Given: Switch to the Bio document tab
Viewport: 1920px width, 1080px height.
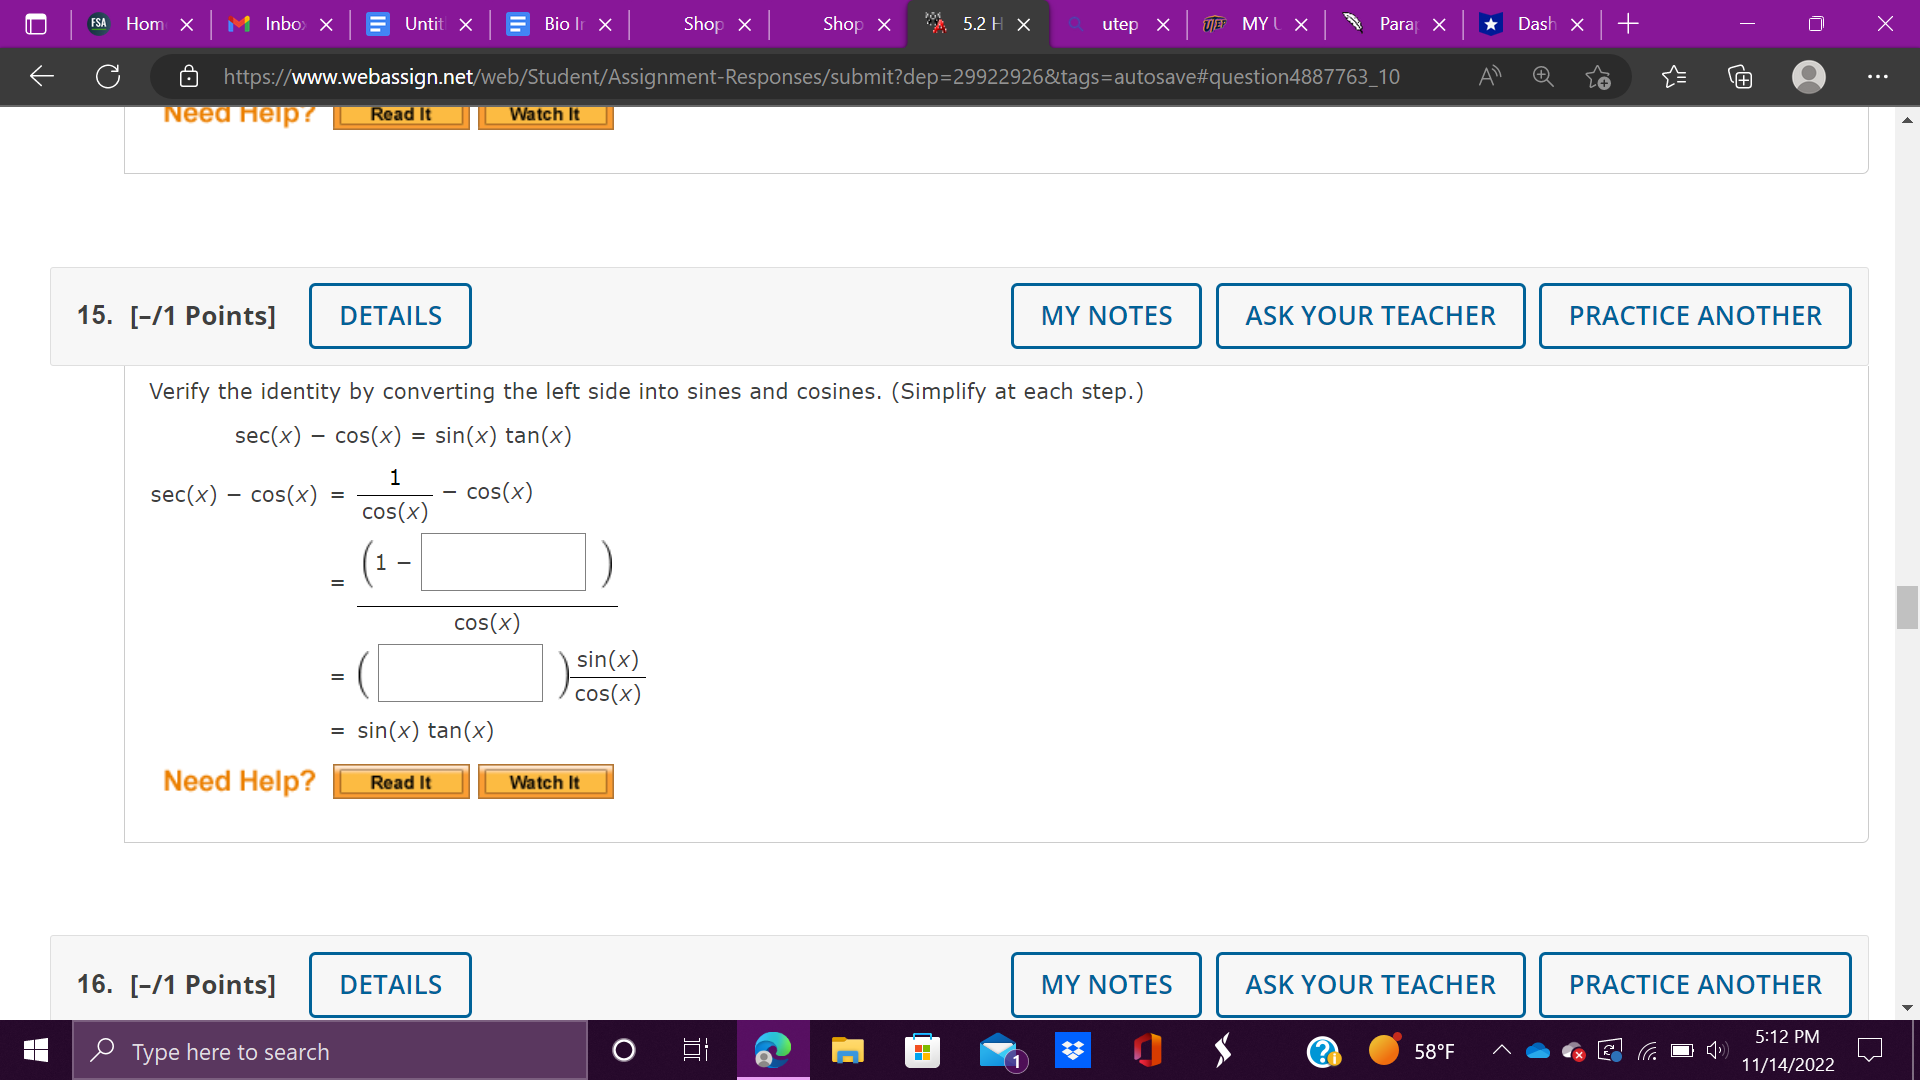Looking at the screenshot, I should pos(558,24).
